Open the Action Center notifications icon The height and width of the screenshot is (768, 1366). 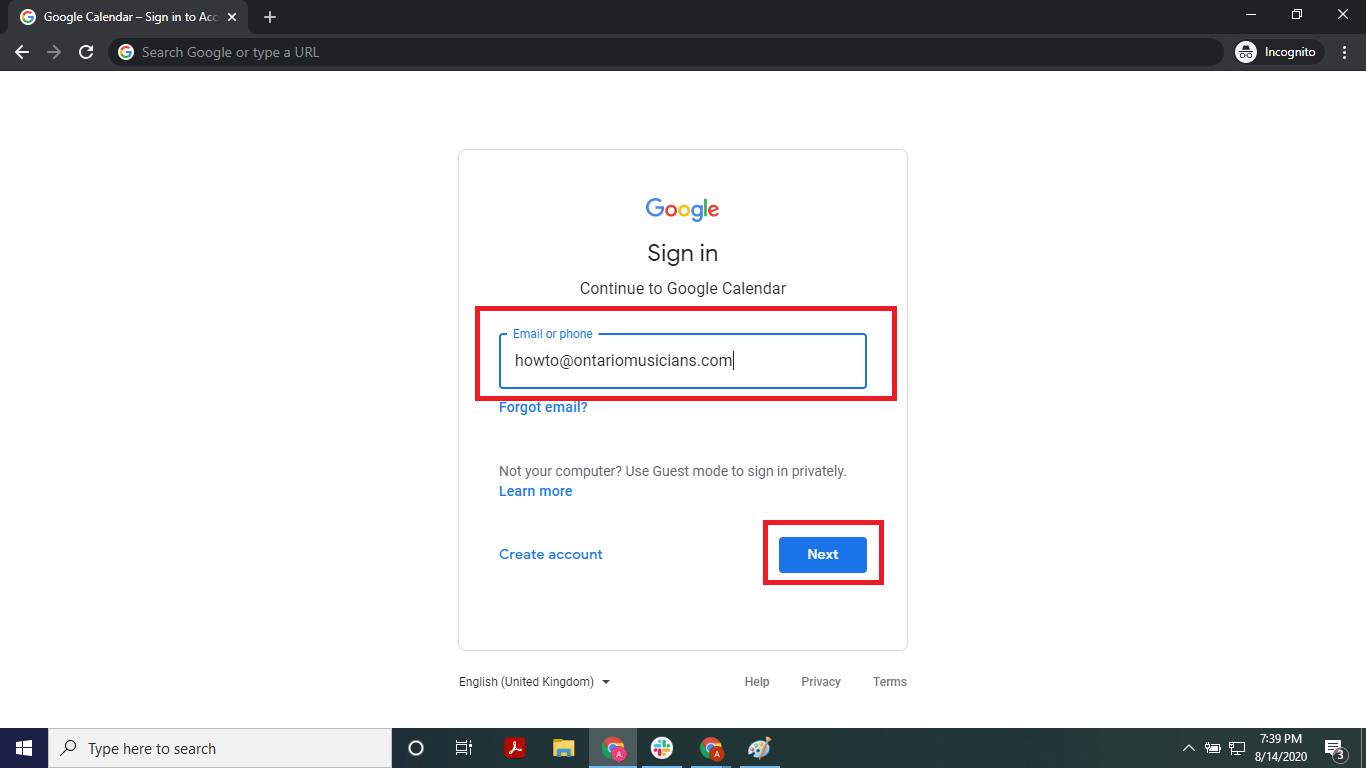point(1334,748)
